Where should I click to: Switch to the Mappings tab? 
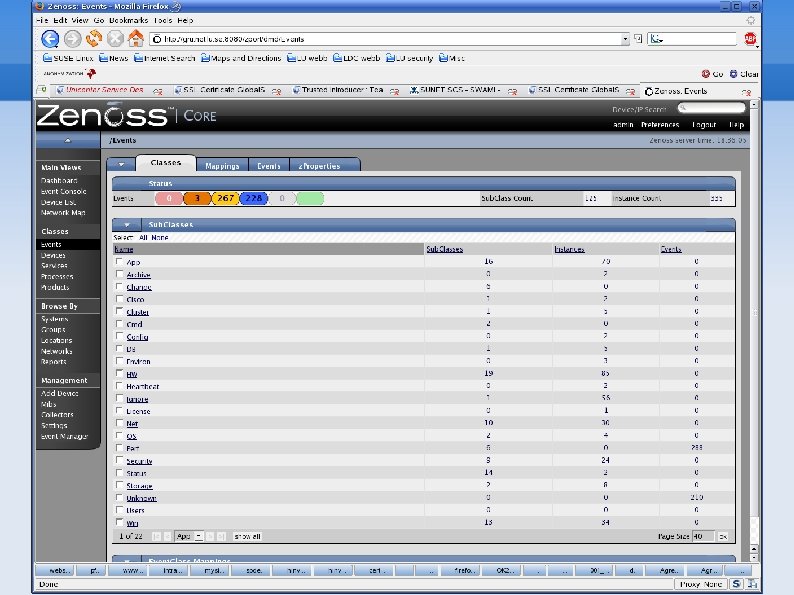222,166
